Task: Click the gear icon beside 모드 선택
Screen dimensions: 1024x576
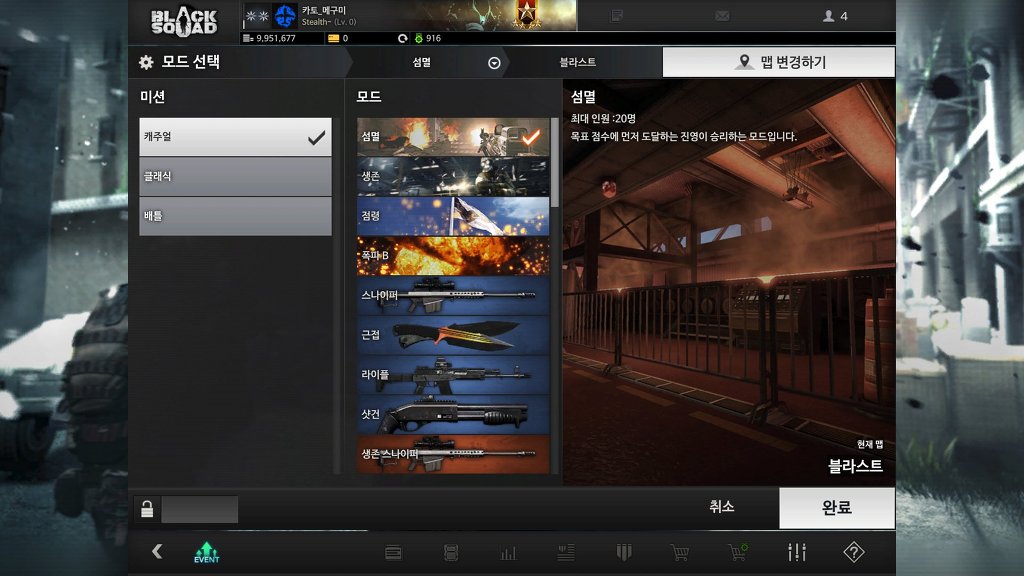Action: pyautogui.click(x=146, y=62)
